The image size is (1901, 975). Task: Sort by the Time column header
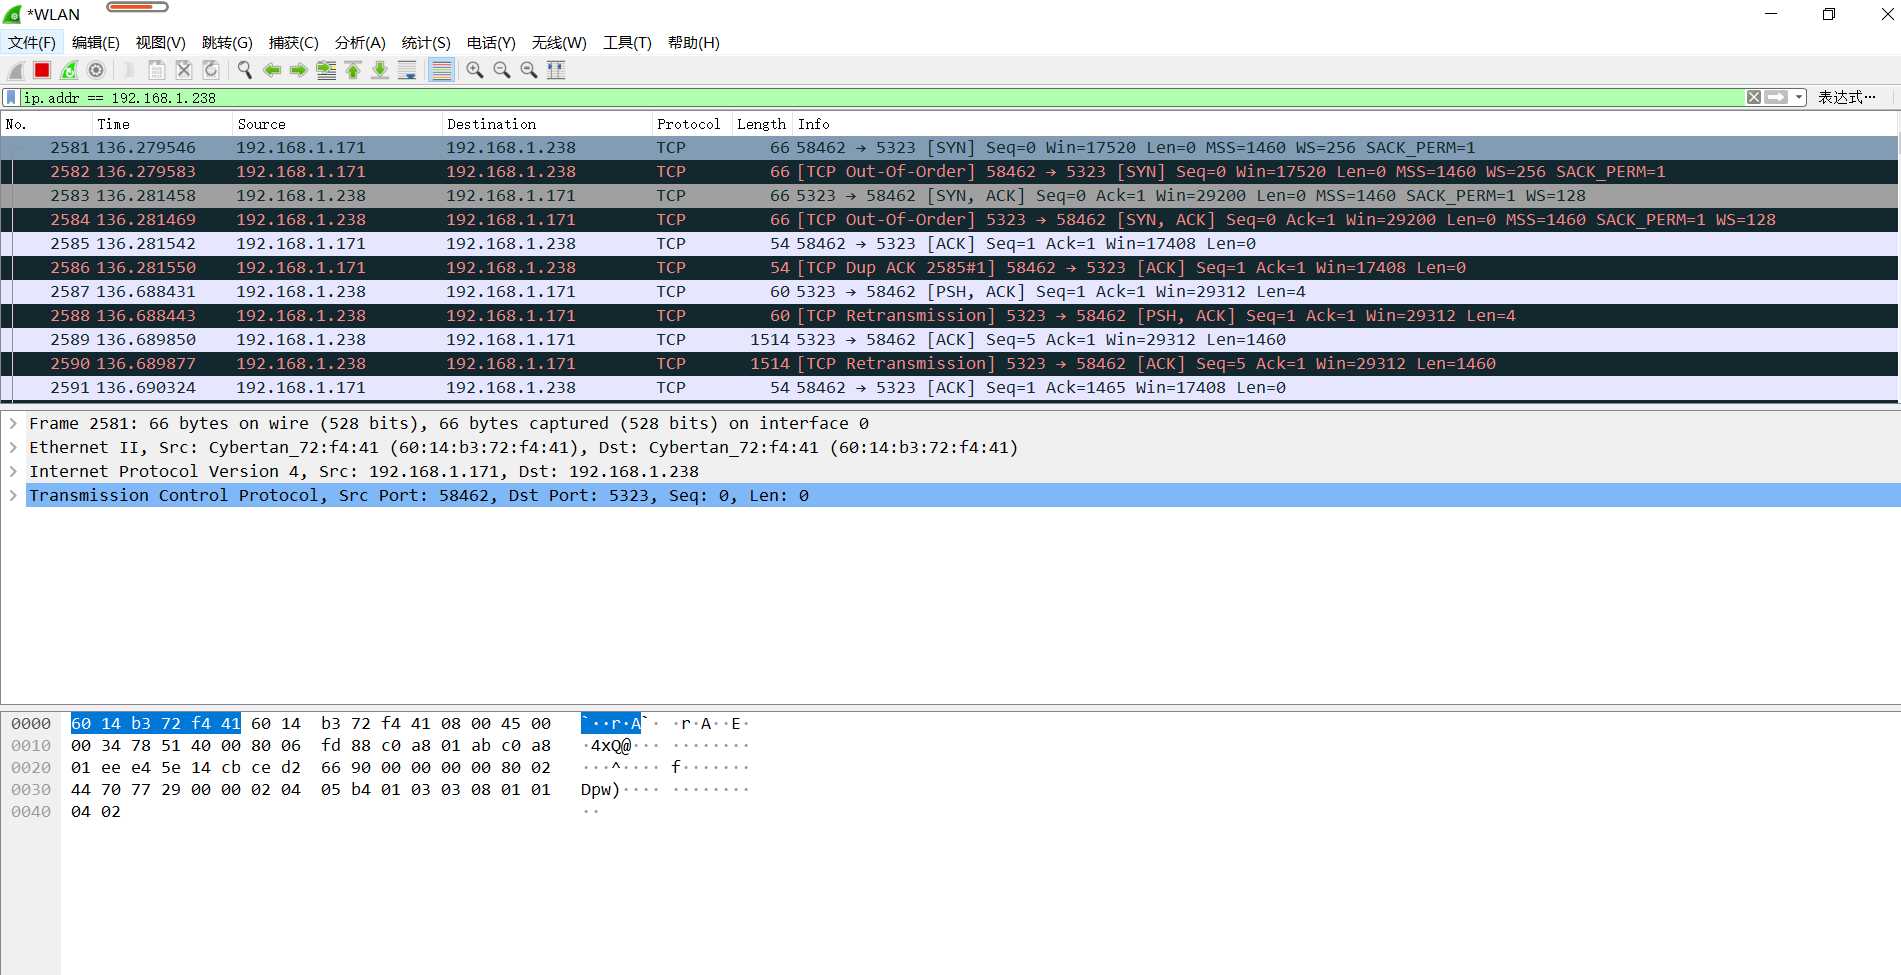[162, 124]
